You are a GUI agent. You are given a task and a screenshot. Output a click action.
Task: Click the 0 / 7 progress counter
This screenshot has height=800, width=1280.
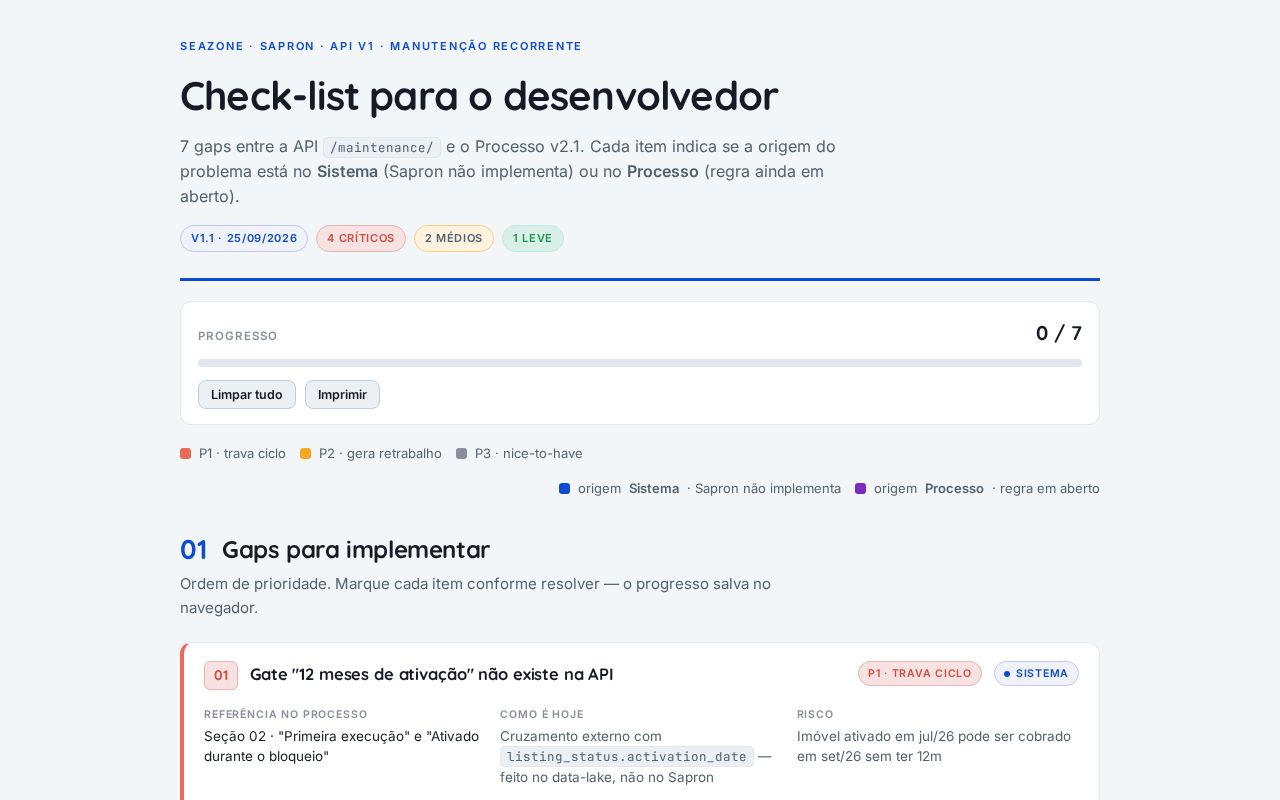[x=1059, y=333]
